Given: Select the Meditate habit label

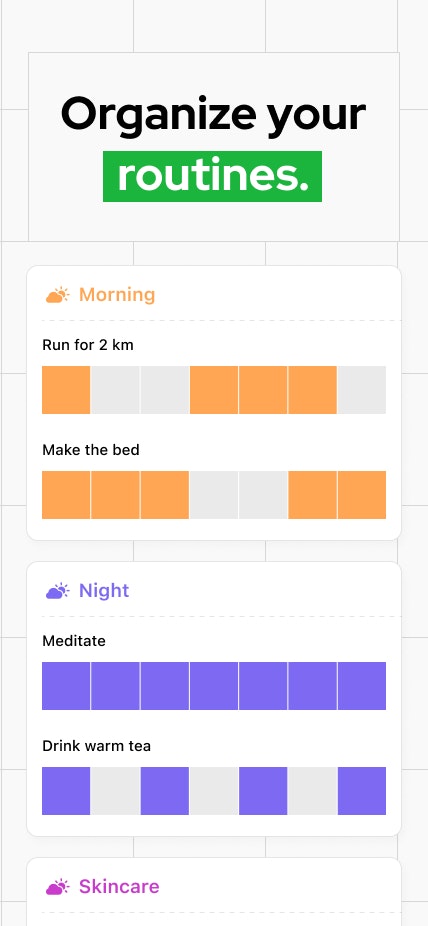Looking at the screenshot, I should tap(74, 641).
